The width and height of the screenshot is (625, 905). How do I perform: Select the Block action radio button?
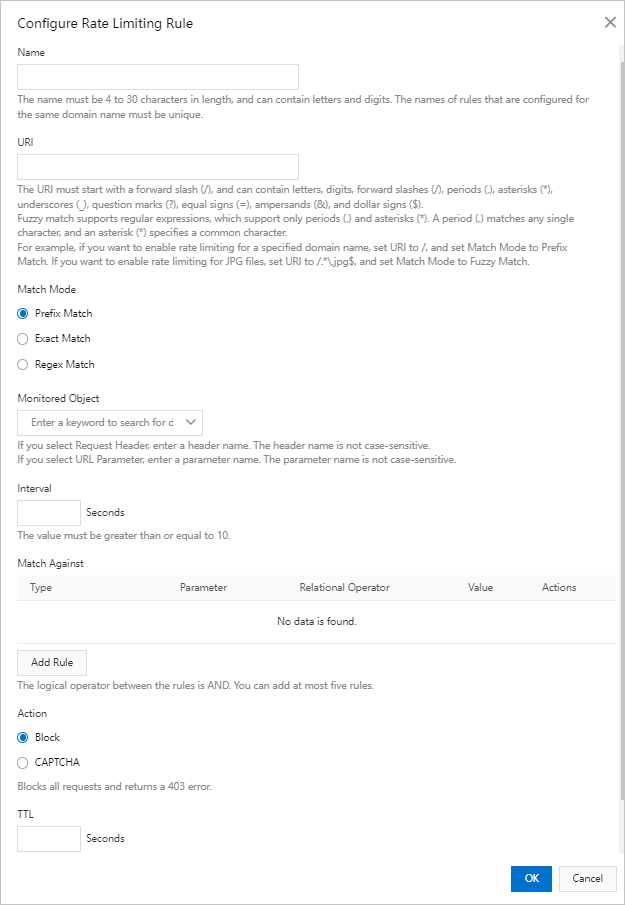[x=23, y=737]
